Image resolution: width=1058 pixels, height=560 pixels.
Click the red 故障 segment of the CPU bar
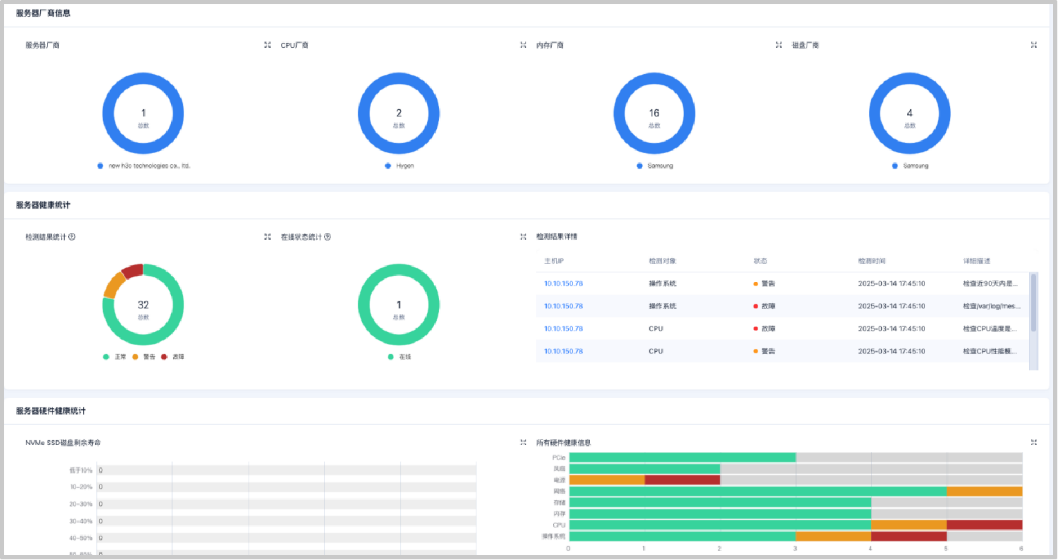point(984,525)
